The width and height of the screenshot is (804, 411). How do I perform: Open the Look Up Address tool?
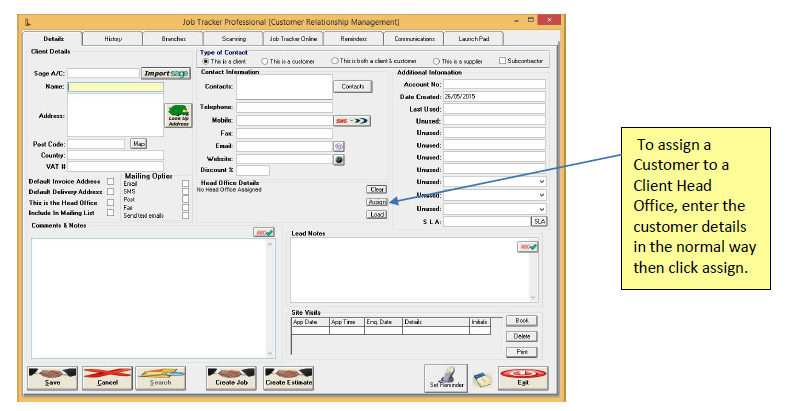pos(178,115)
